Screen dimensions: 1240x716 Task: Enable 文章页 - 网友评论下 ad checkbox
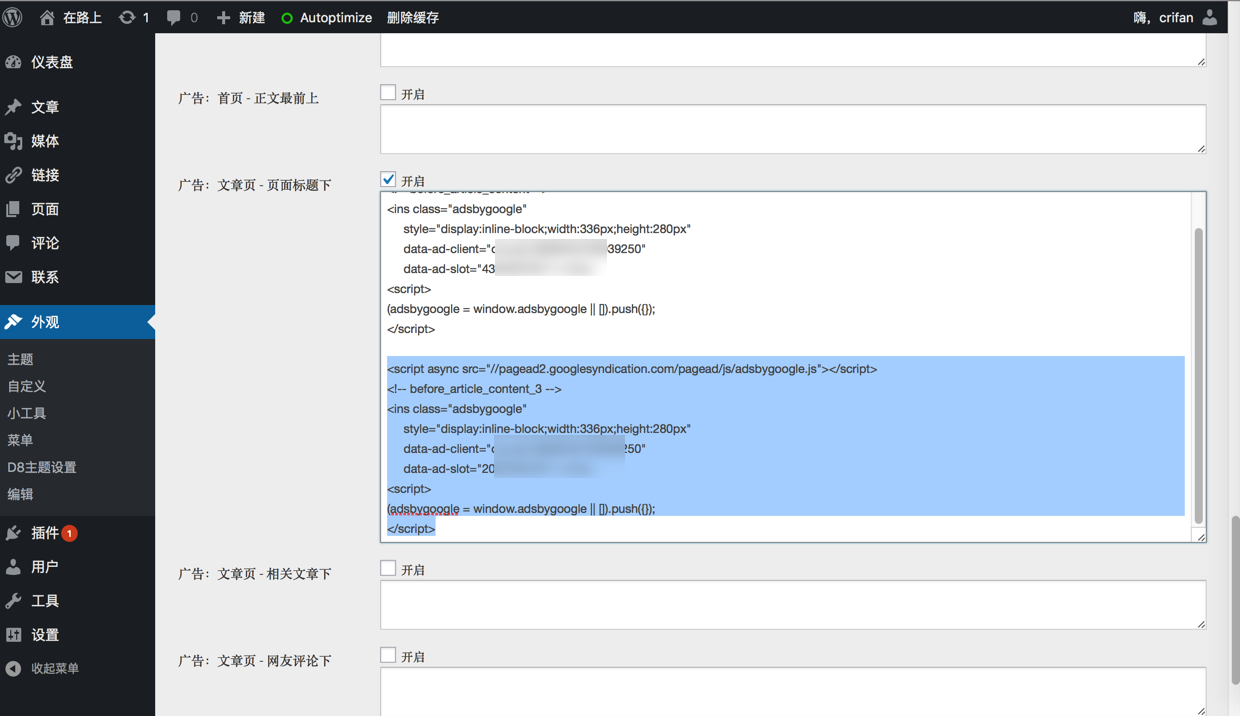[x=388, y=656]
